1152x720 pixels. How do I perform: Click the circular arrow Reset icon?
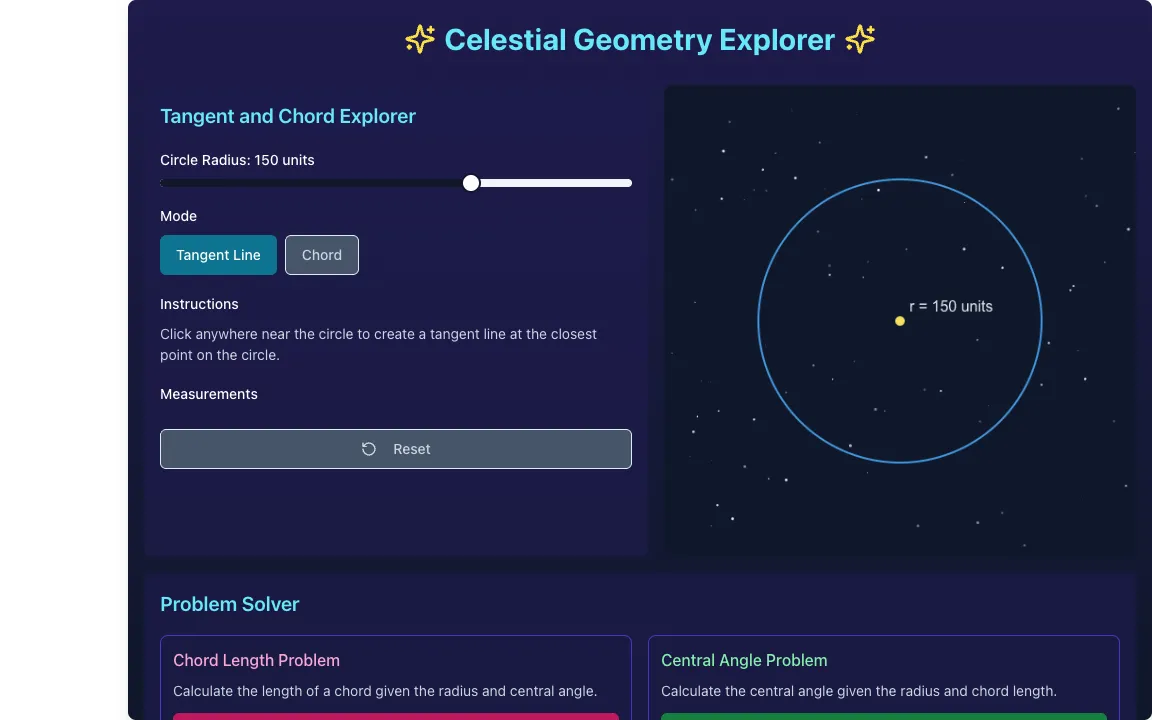coord(369,449)
